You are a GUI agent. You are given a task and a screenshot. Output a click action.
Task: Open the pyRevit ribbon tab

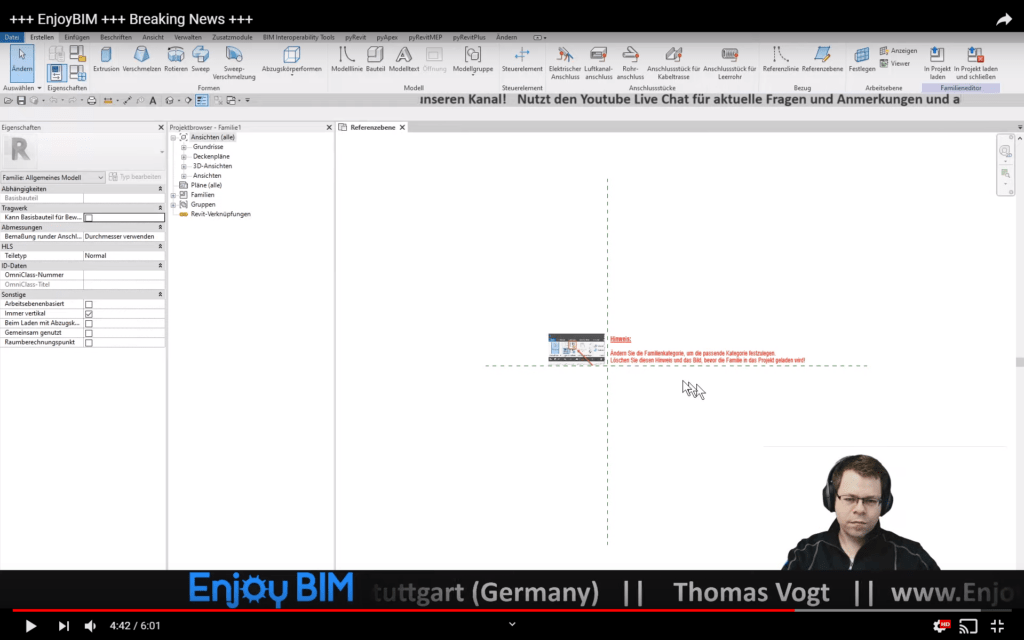[355, 37]
